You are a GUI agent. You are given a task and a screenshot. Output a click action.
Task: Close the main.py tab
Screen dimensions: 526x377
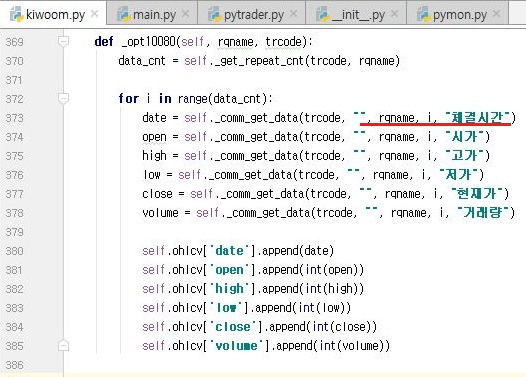tap(185, 13)
